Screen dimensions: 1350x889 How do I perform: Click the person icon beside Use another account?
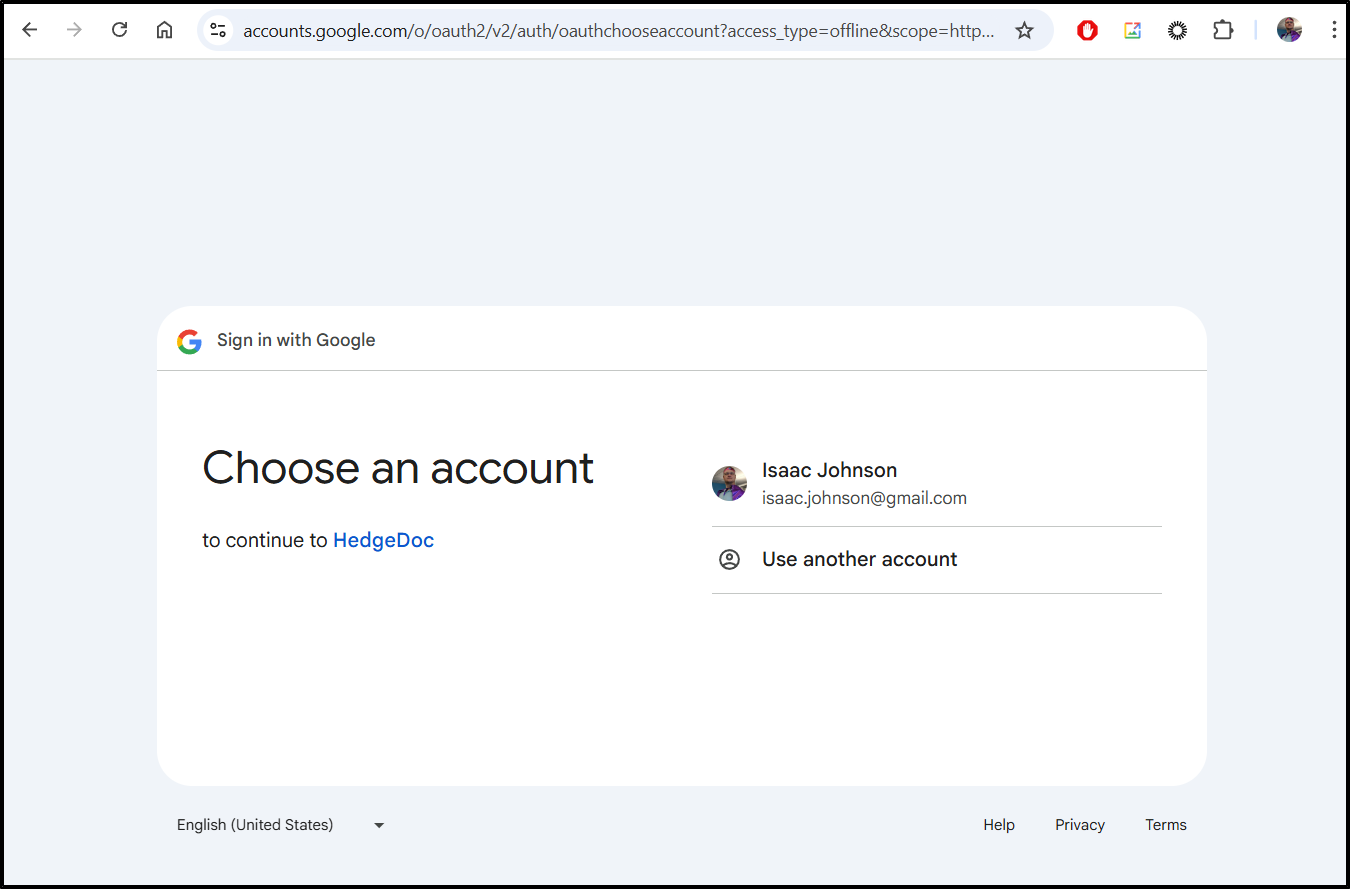coord(730,559)
